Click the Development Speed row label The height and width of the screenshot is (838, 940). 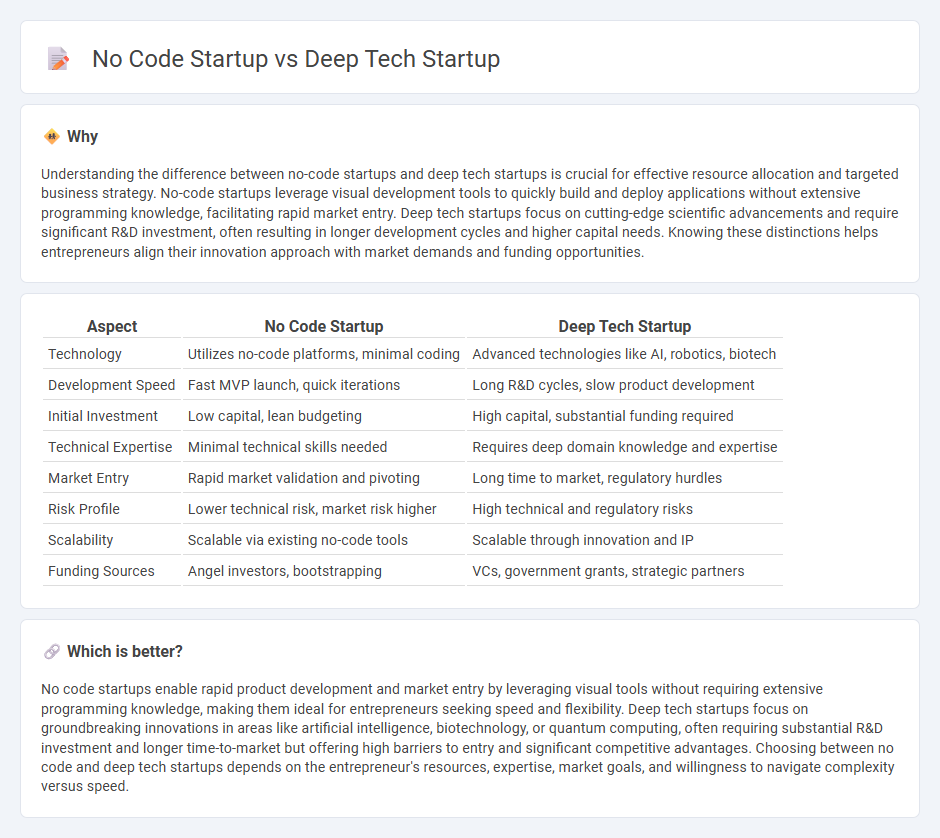click(x=112, y=385)
